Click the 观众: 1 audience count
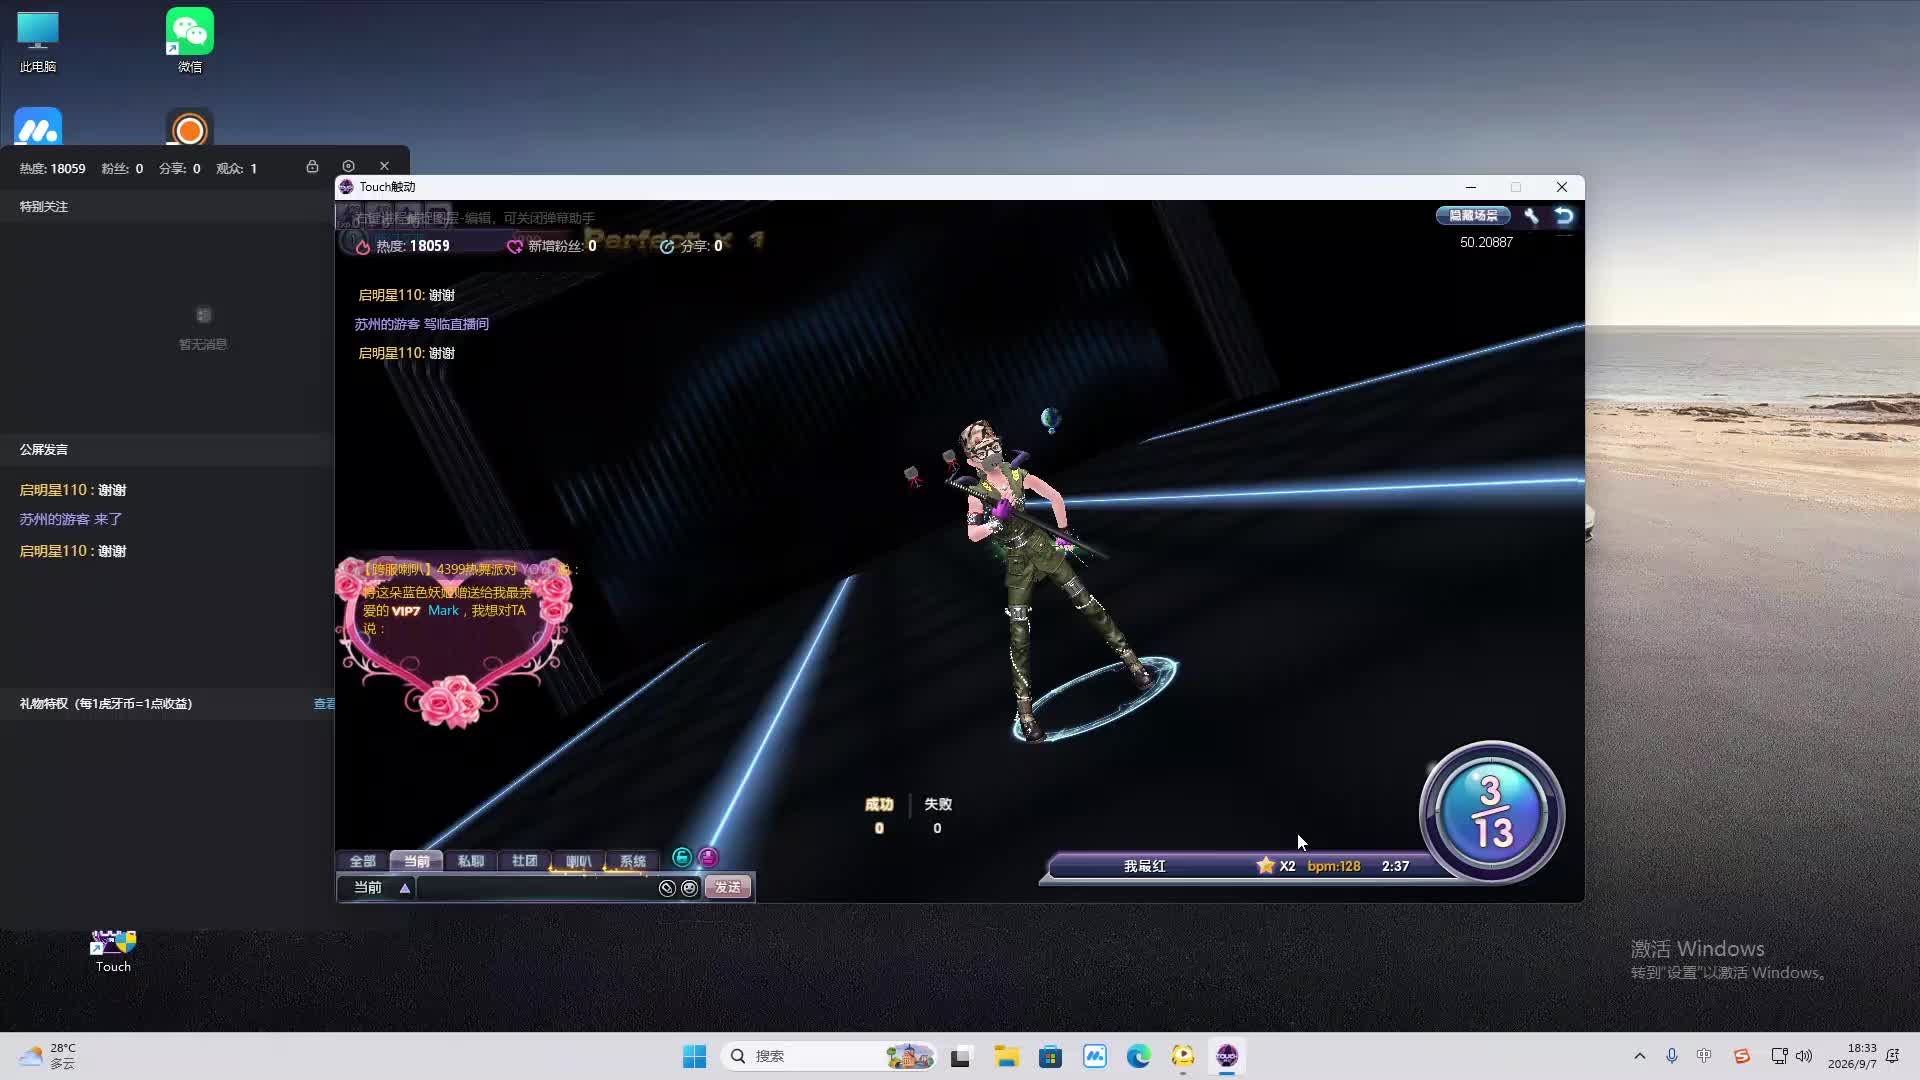 237,168
